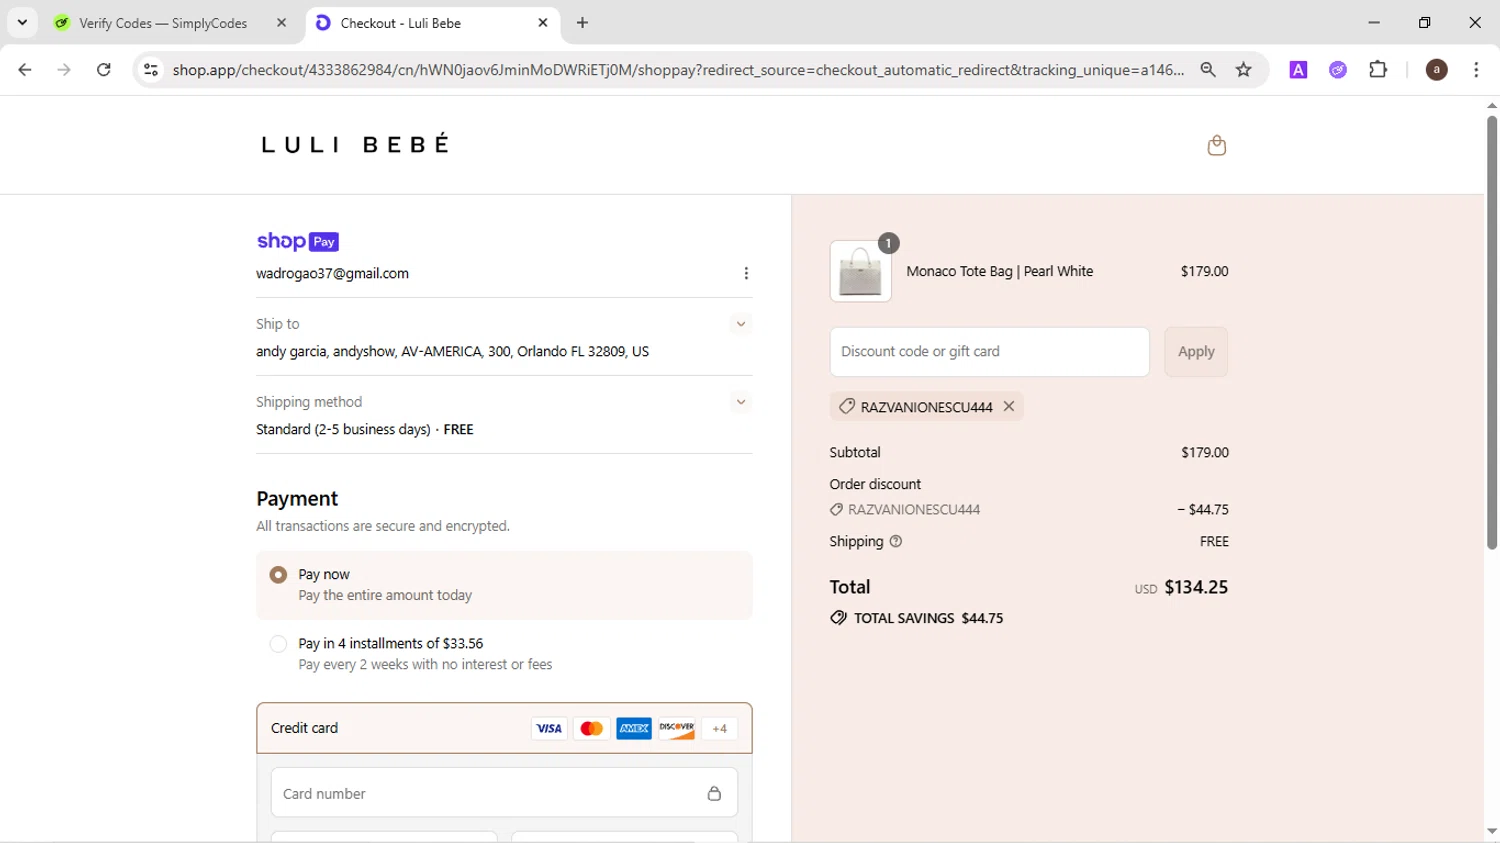Show the +4 more card types
This screenshot has height=843, width=1500.
click(719, 728)
